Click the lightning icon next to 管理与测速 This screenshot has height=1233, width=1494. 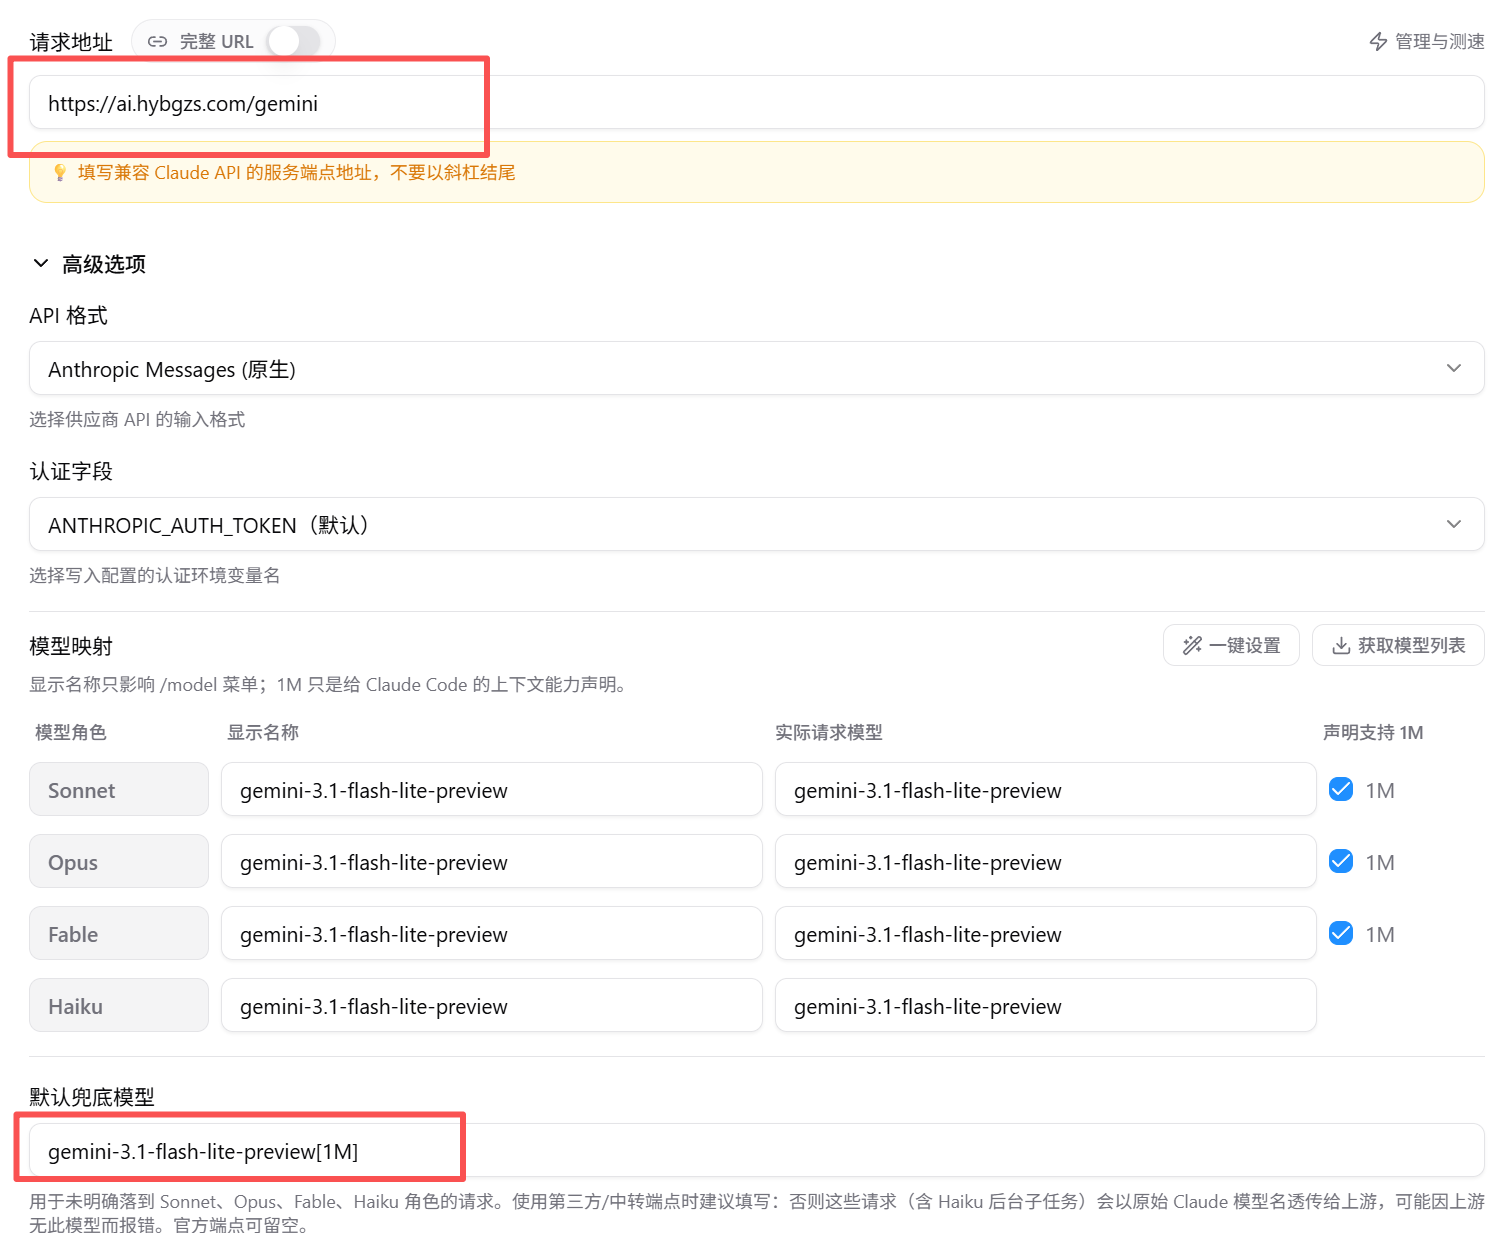click(1378, 42)
